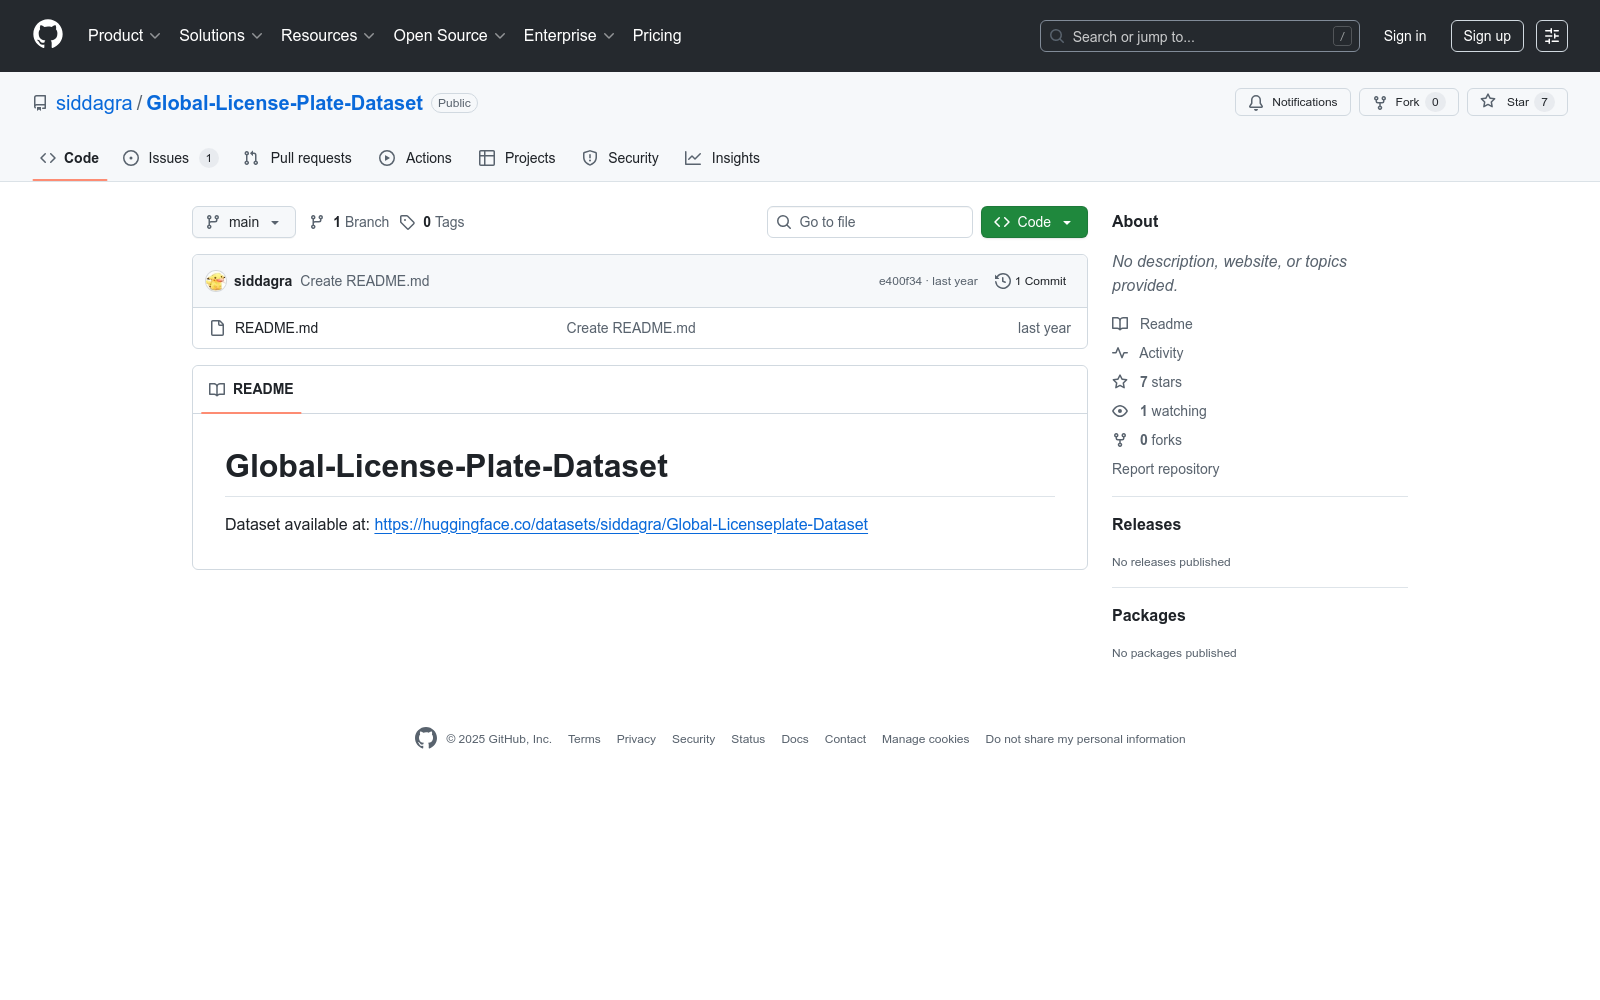Open the README.md file

click(x=276, y=328)
